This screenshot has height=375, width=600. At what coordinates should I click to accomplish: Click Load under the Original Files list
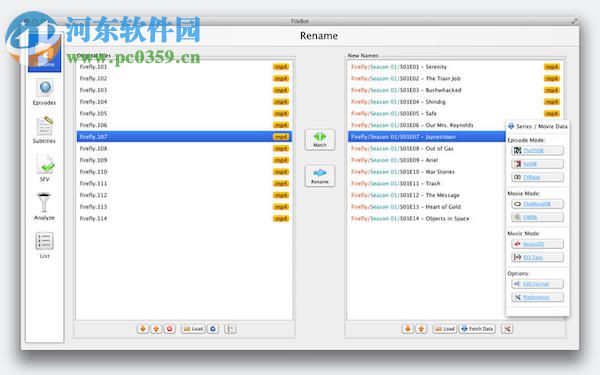(x=193, y=329)
